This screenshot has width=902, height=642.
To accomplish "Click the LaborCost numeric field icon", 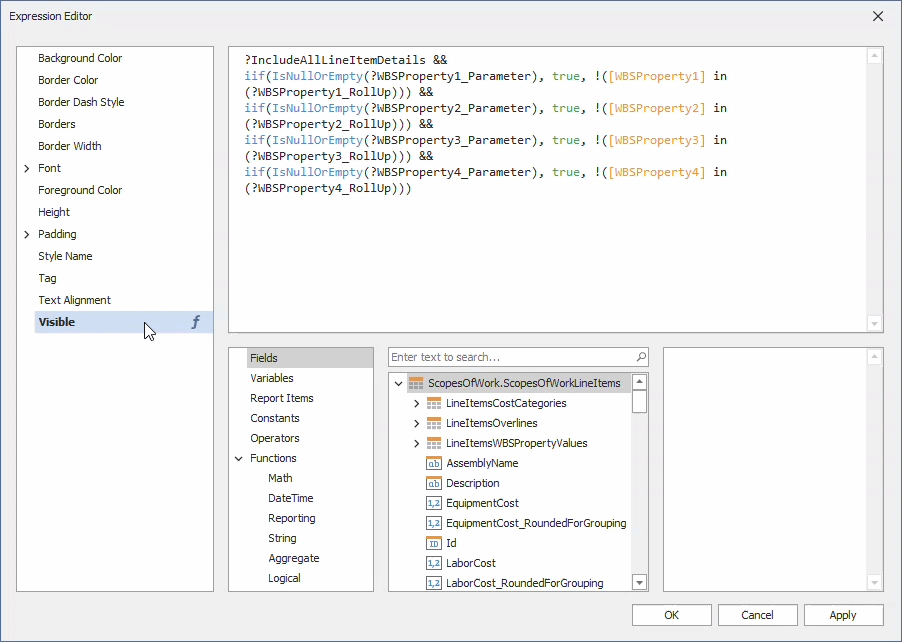I will tap(434, 563).
